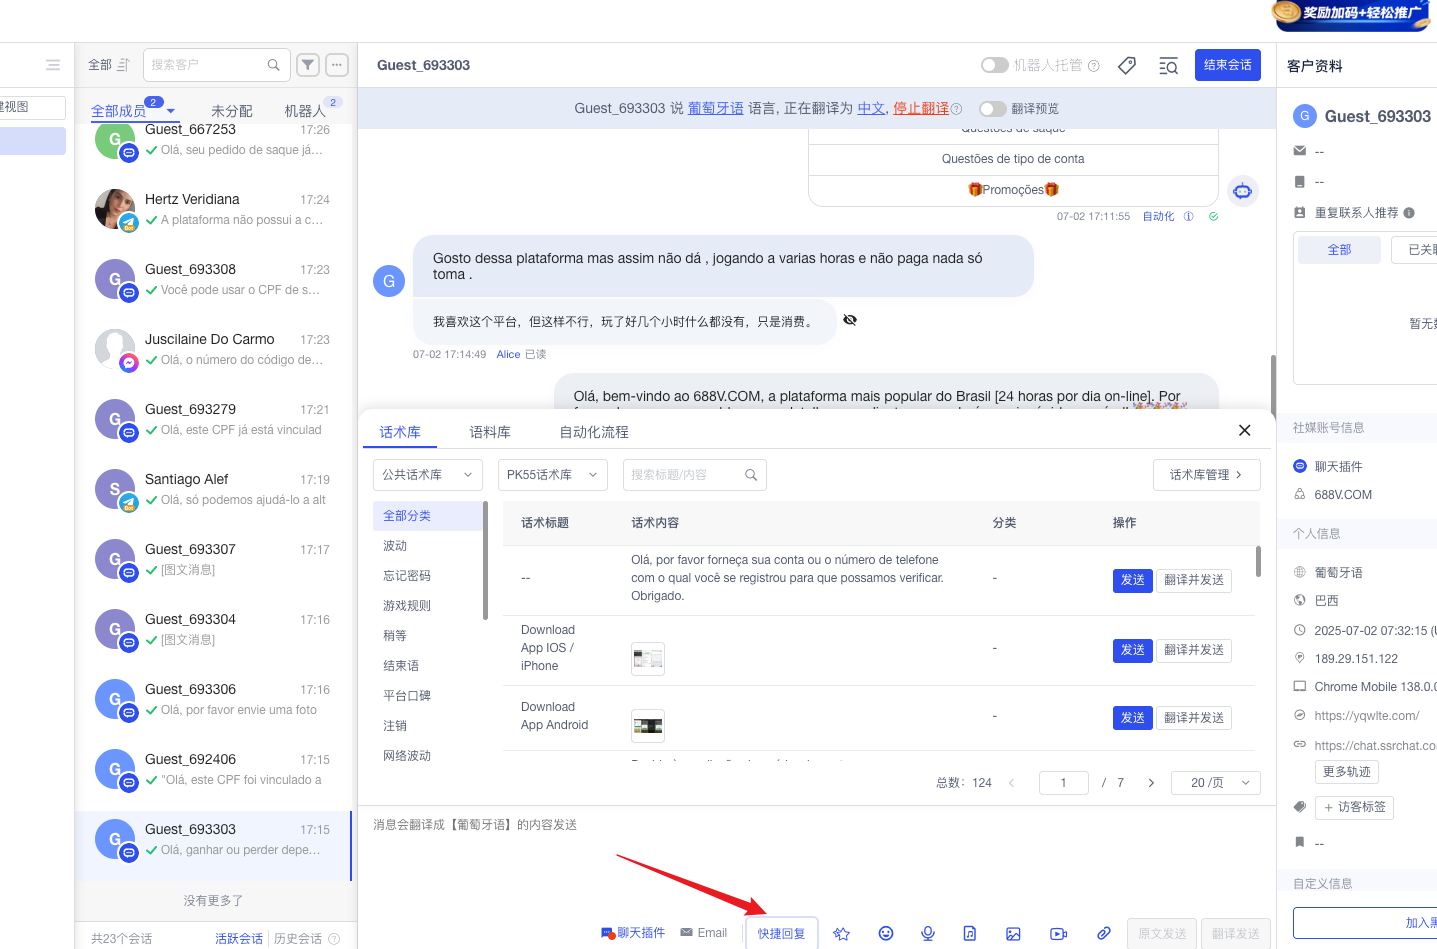Focus the 搜索标题/内容 search field
This screenshot has height=949, width=1437.
pos(694,475)
